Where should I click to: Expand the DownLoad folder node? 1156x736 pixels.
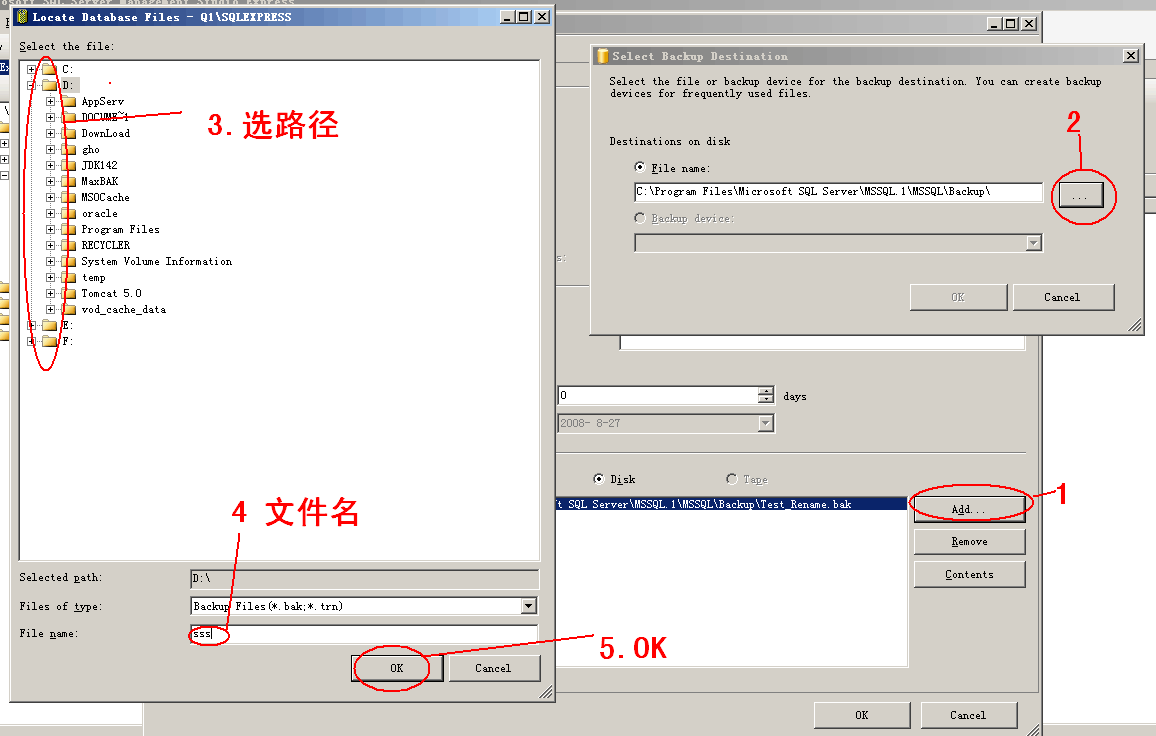click(50, 133)
